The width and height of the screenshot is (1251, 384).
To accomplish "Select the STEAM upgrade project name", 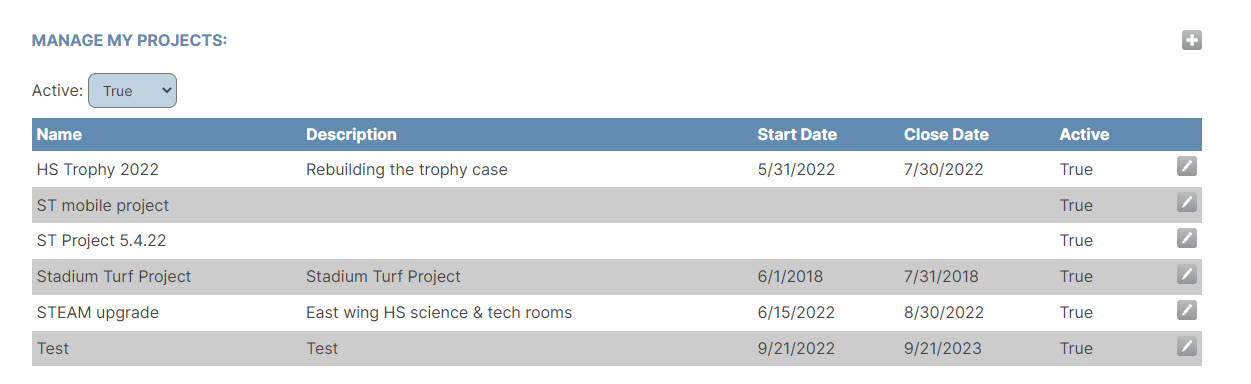I will click(x=97, y=312).
